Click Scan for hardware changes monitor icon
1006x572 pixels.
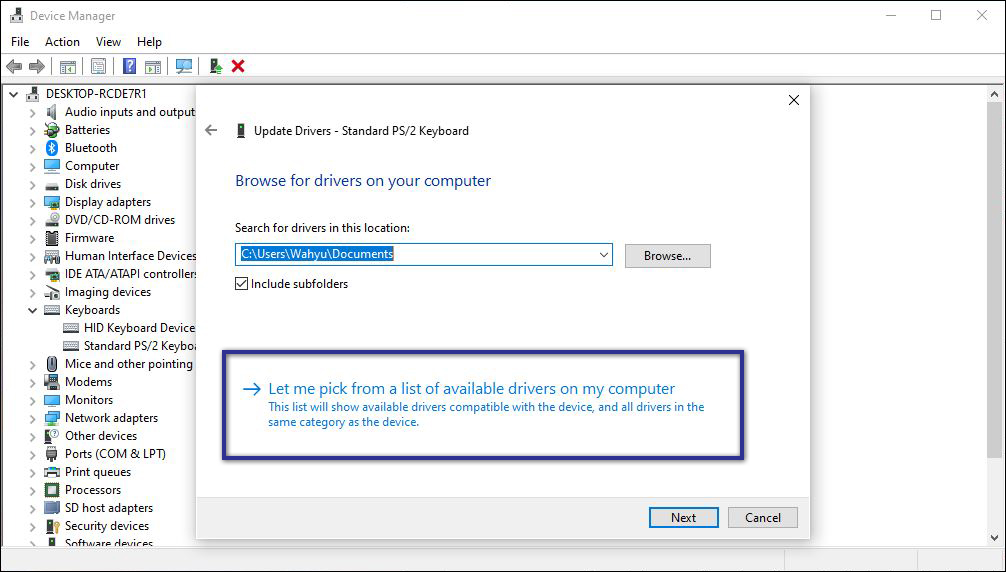pos(184,66)
